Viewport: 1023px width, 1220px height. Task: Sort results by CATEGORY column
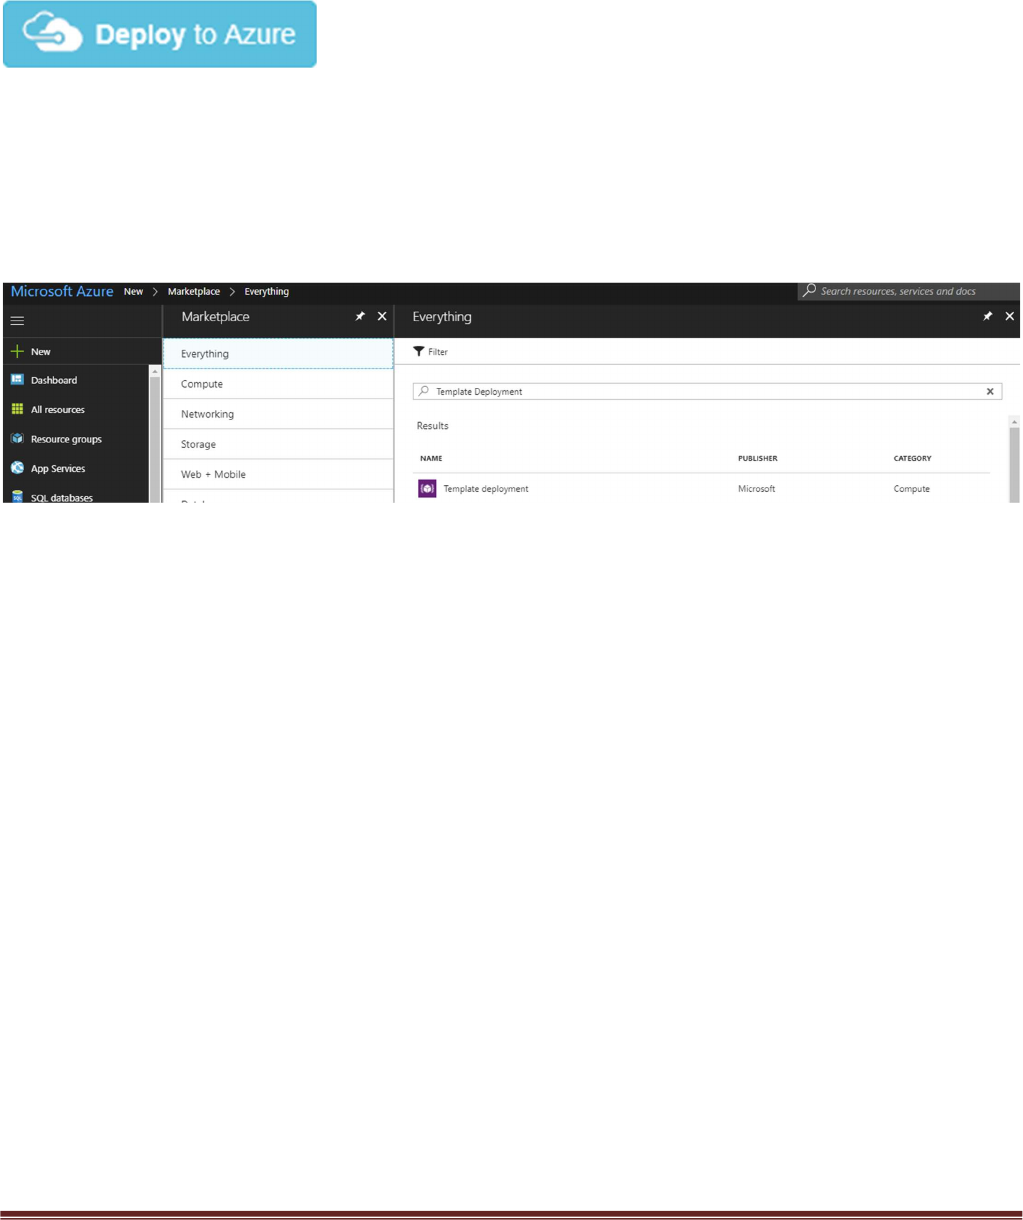(x=912, y=458)
